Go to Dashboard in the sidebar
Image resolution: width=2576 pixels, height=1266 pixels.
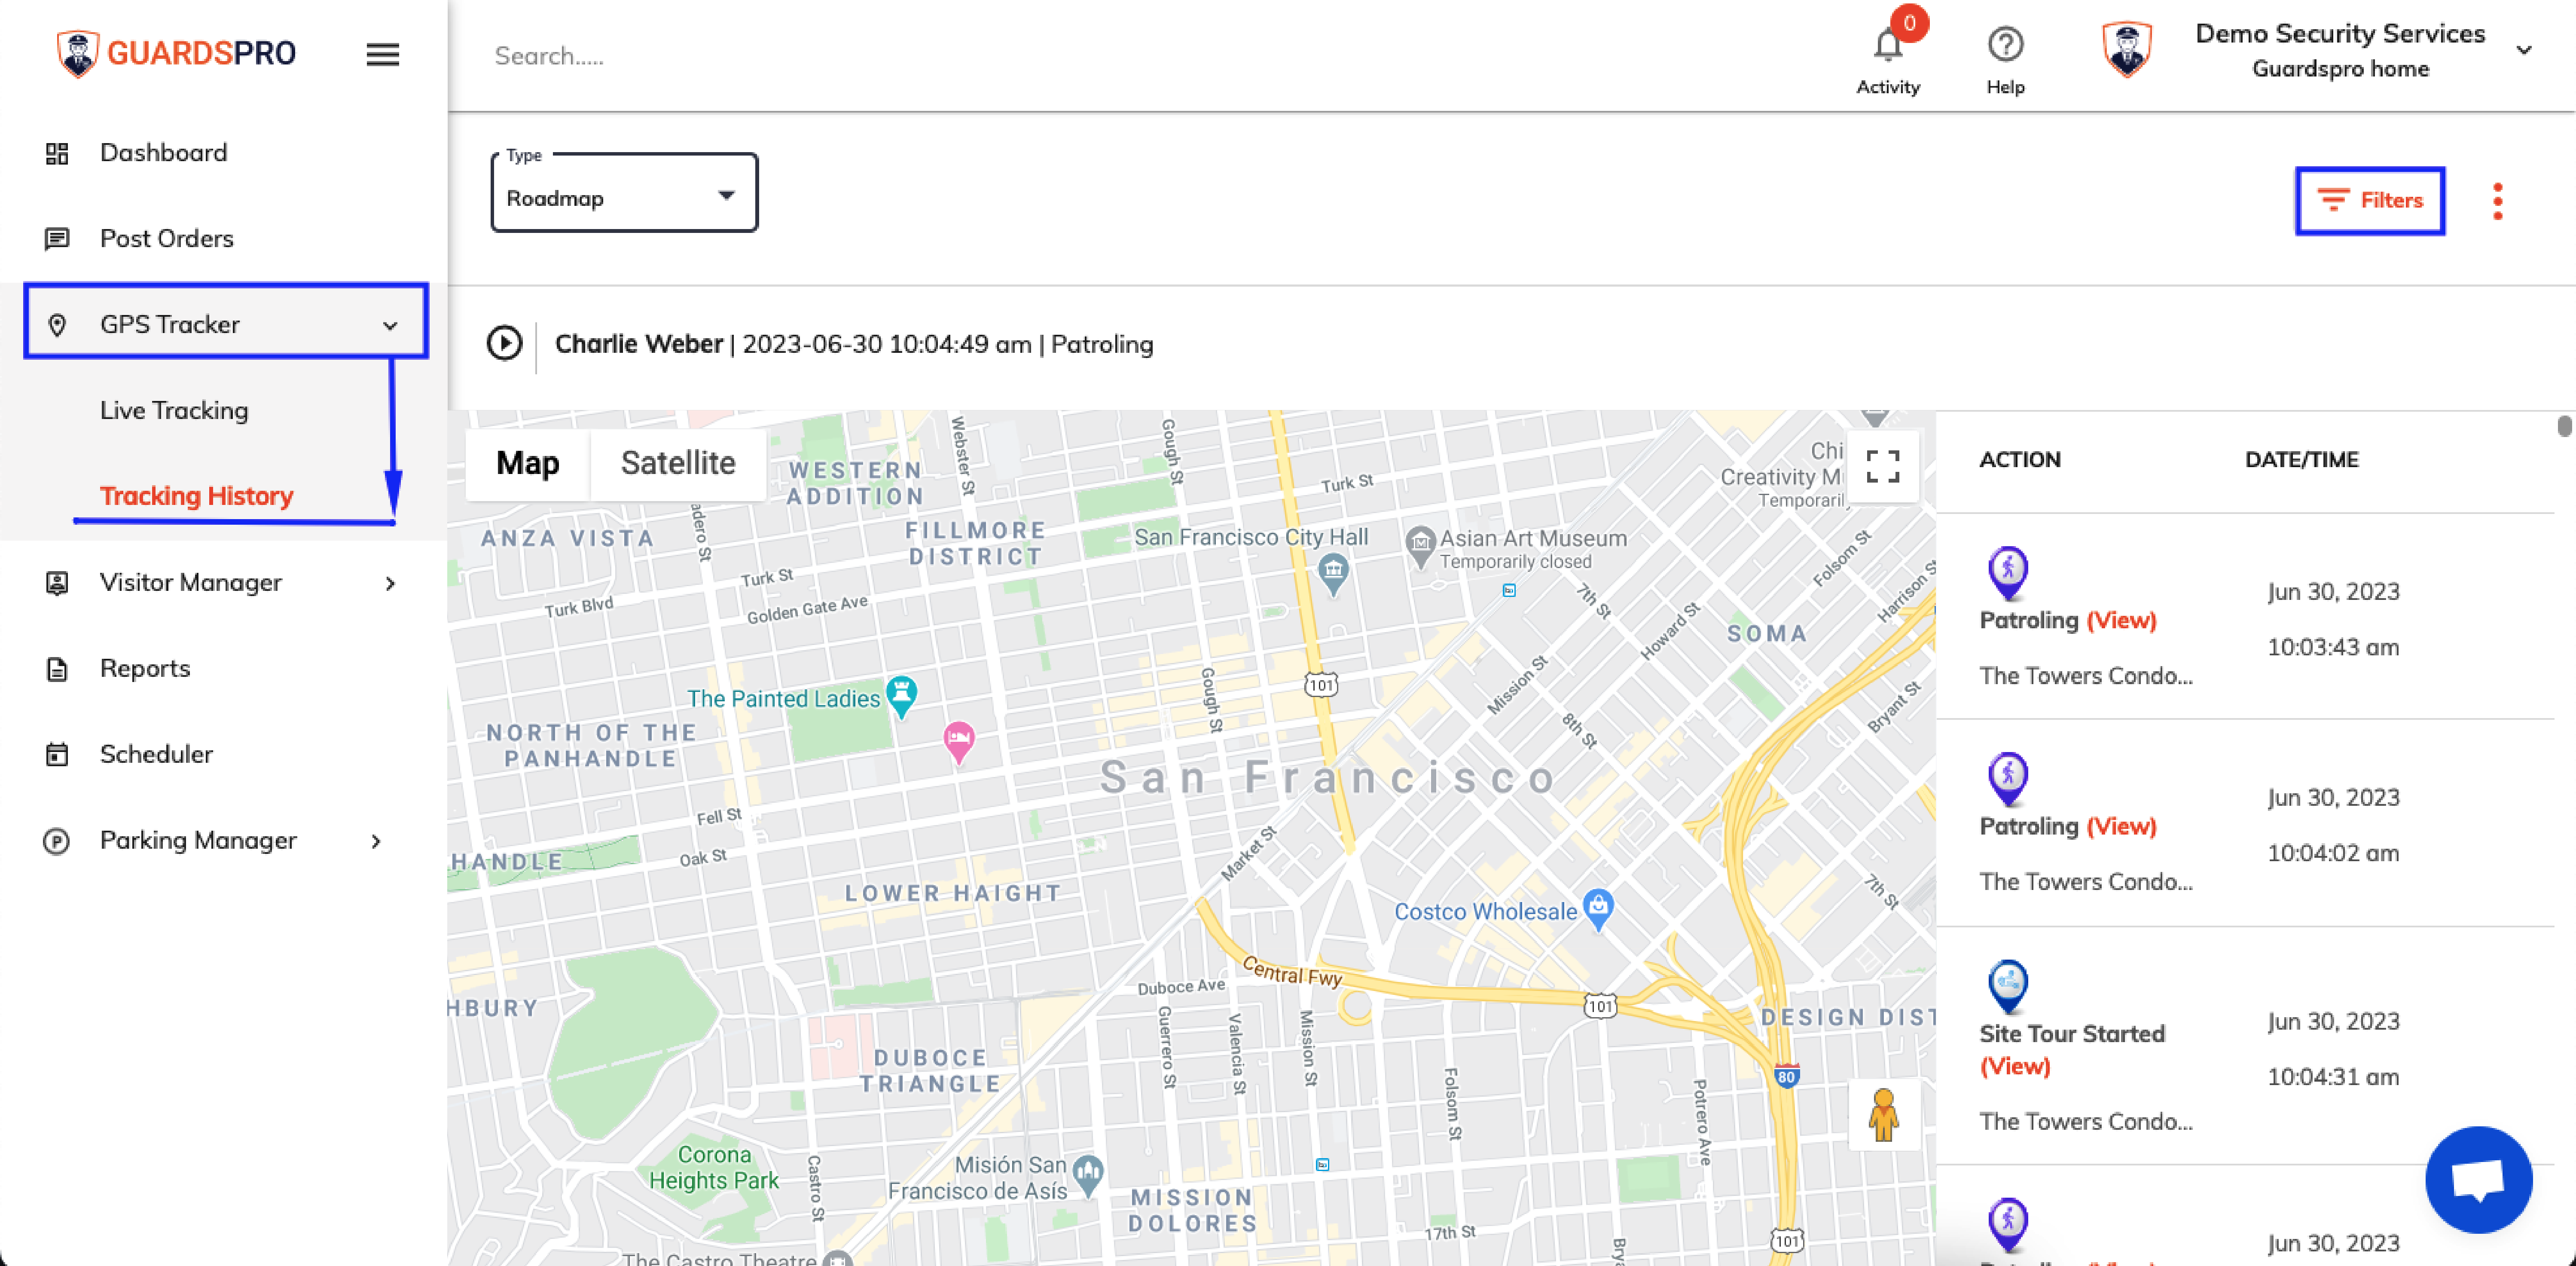pos(164,152)
